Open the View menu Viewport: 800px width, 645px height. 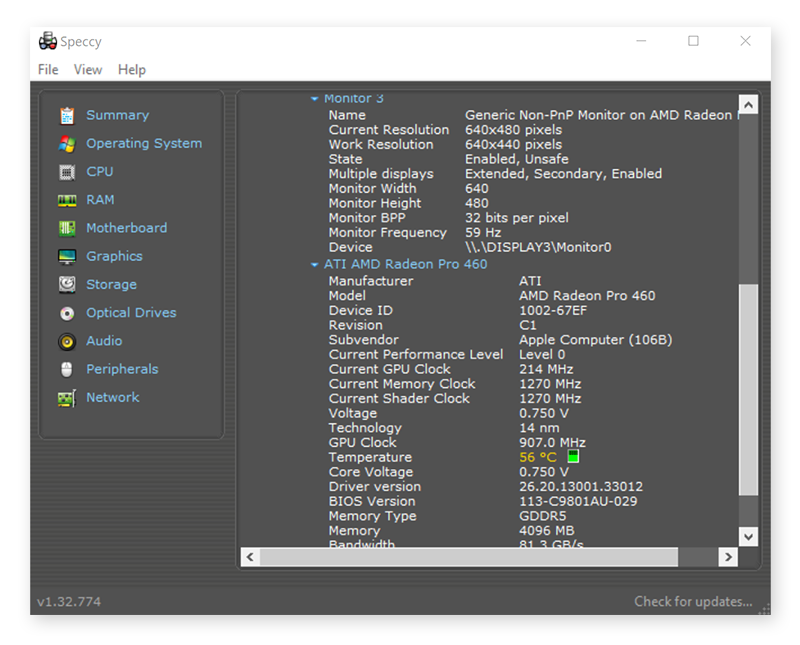87,69
